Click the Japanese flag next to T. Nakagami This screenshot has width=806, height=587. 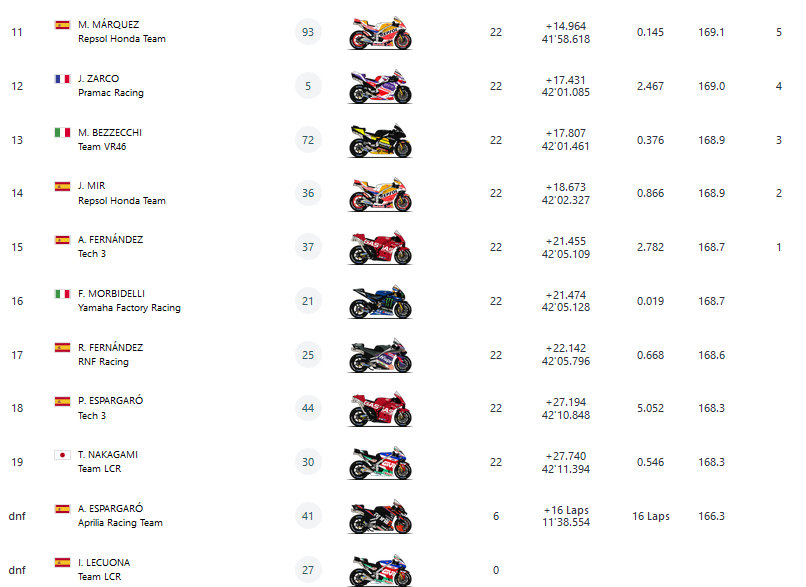coord(62,454)
